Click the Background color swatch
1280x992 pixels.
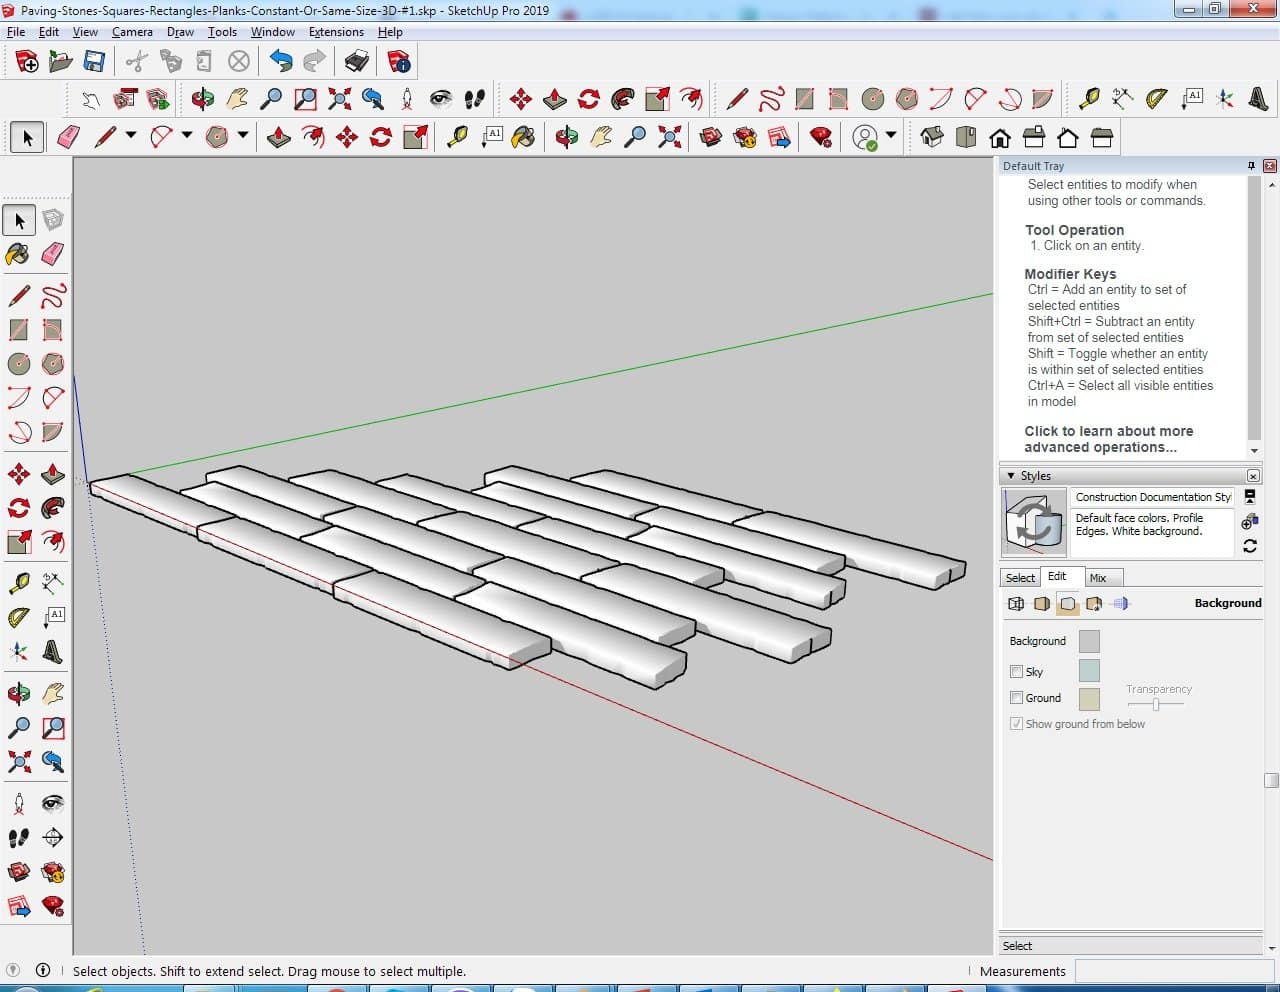coord(1089,641)
